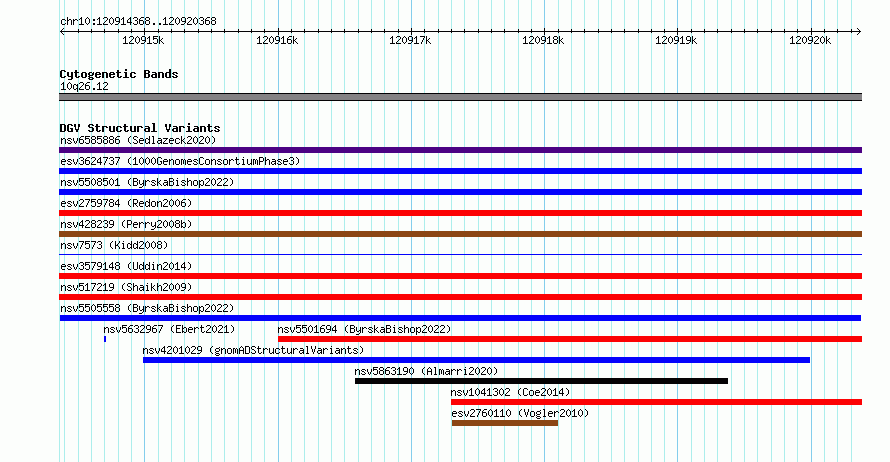
Task: Click the 120915k ruler position
Action: click(143, 40)
